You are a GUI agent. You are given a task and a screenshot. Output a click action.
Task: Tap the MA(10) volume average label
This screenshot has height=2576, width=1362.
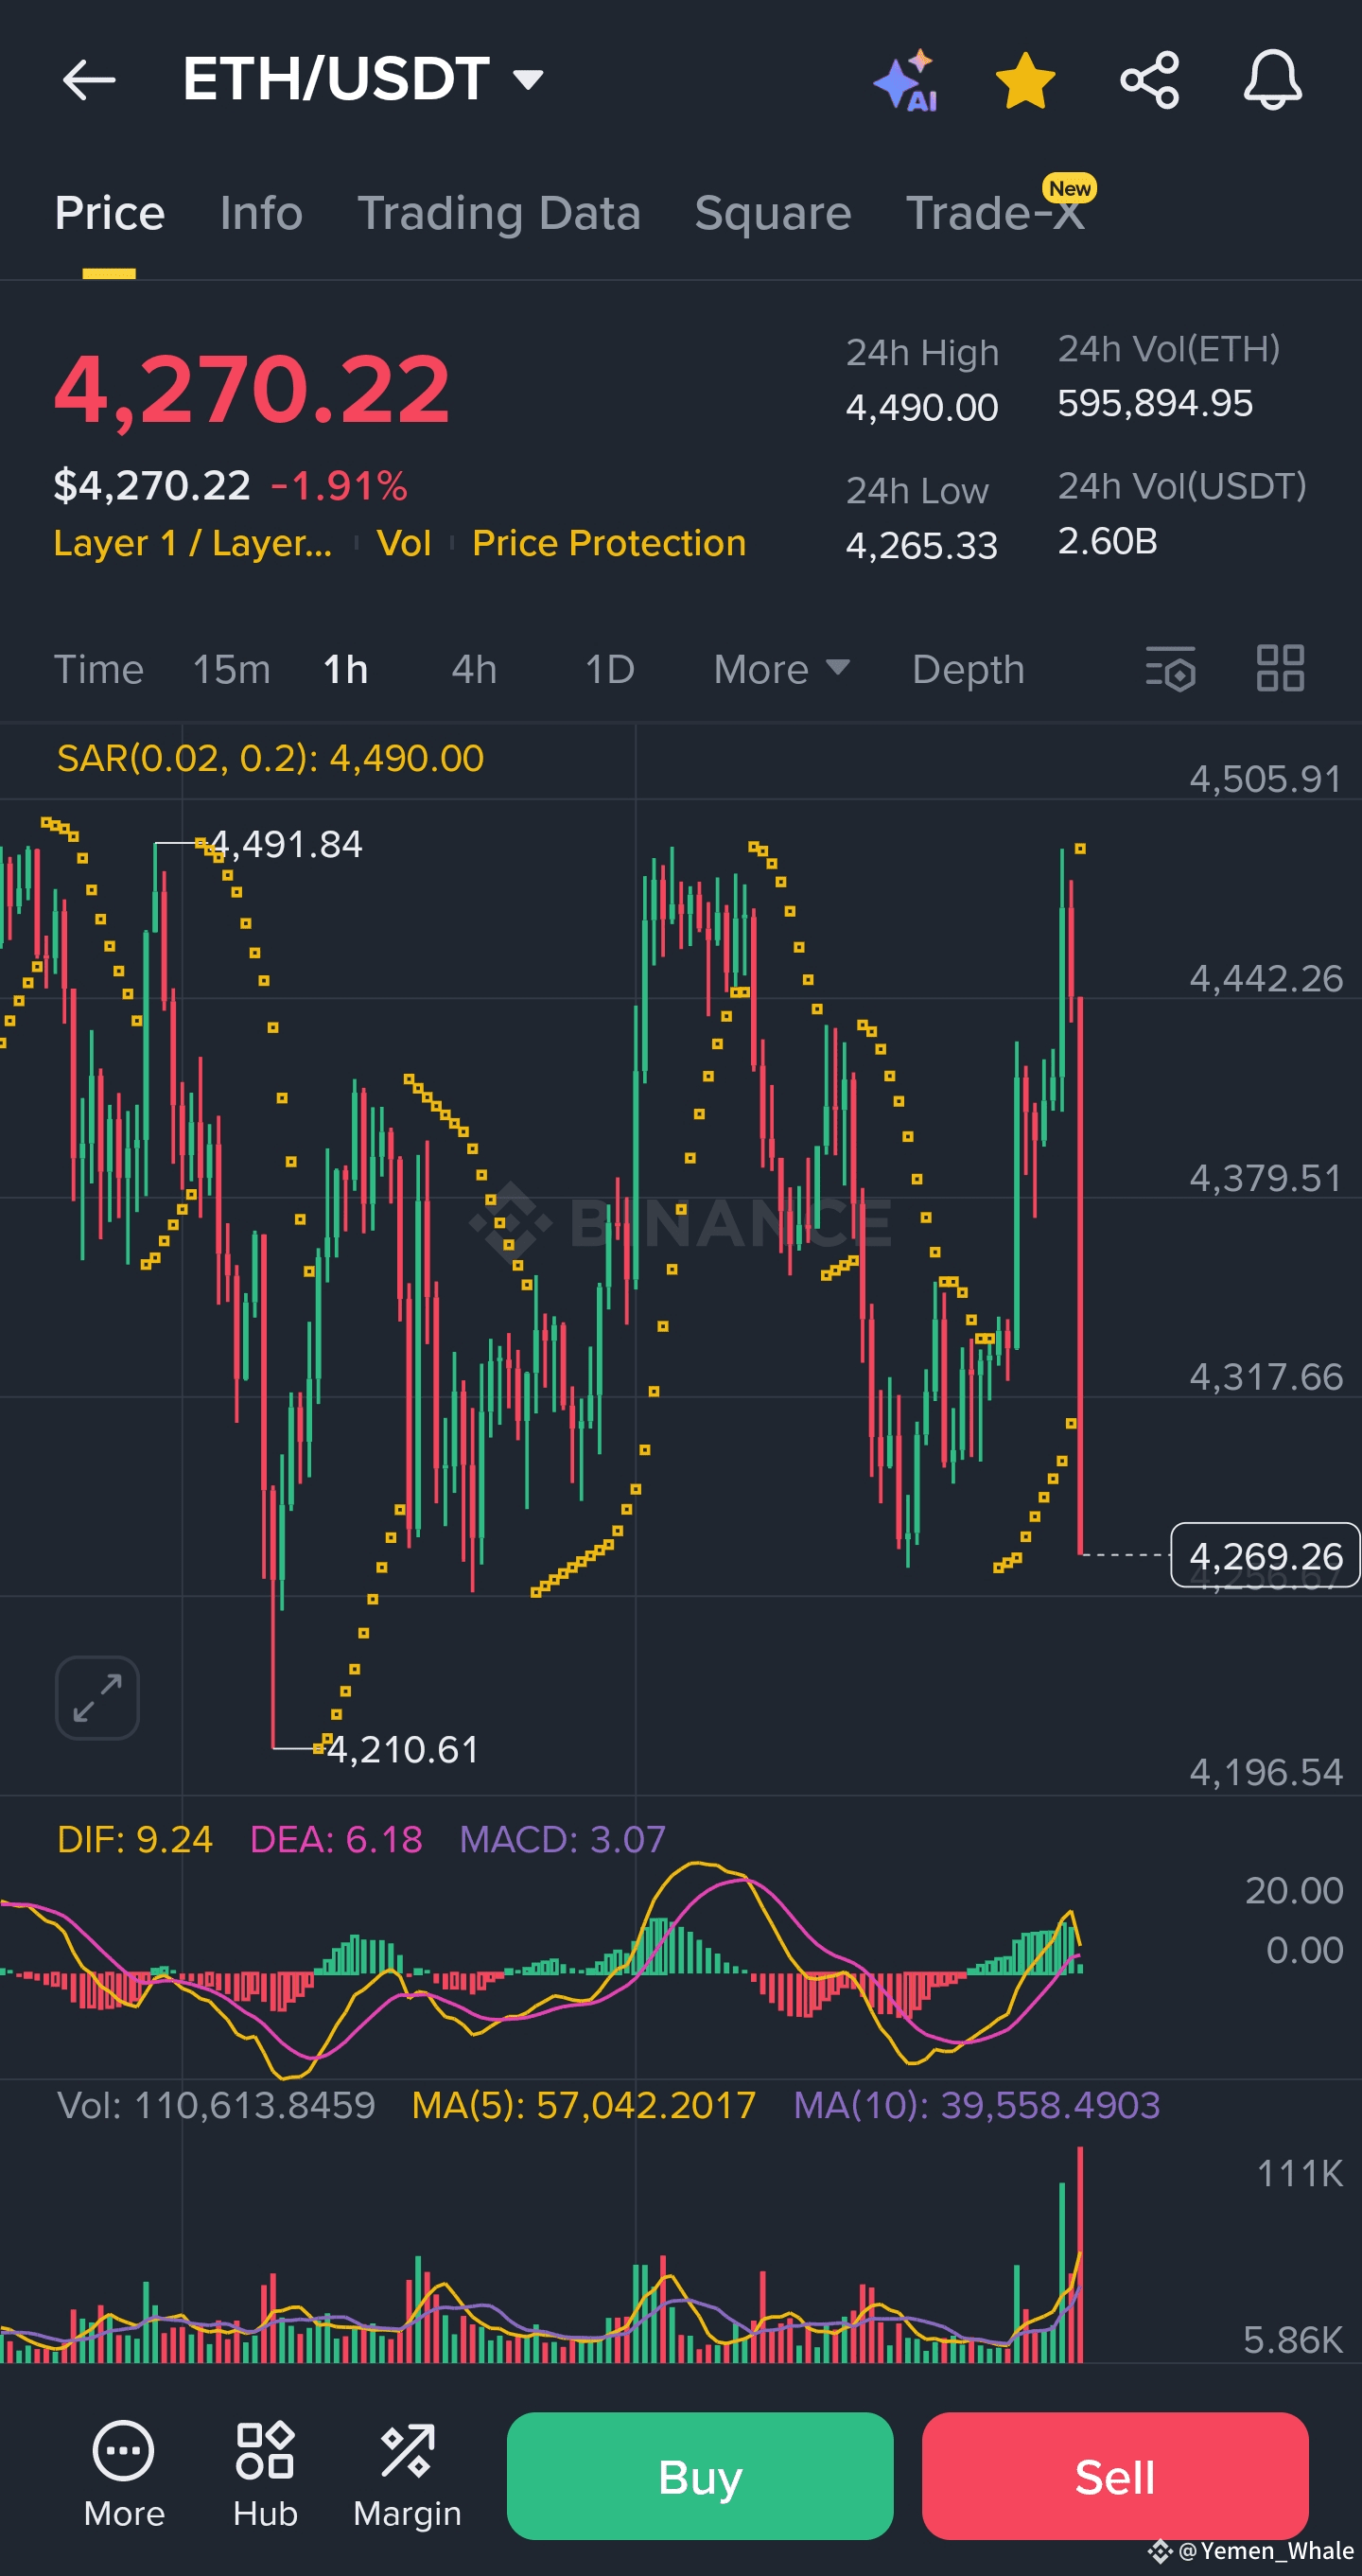click(977, 2105)
